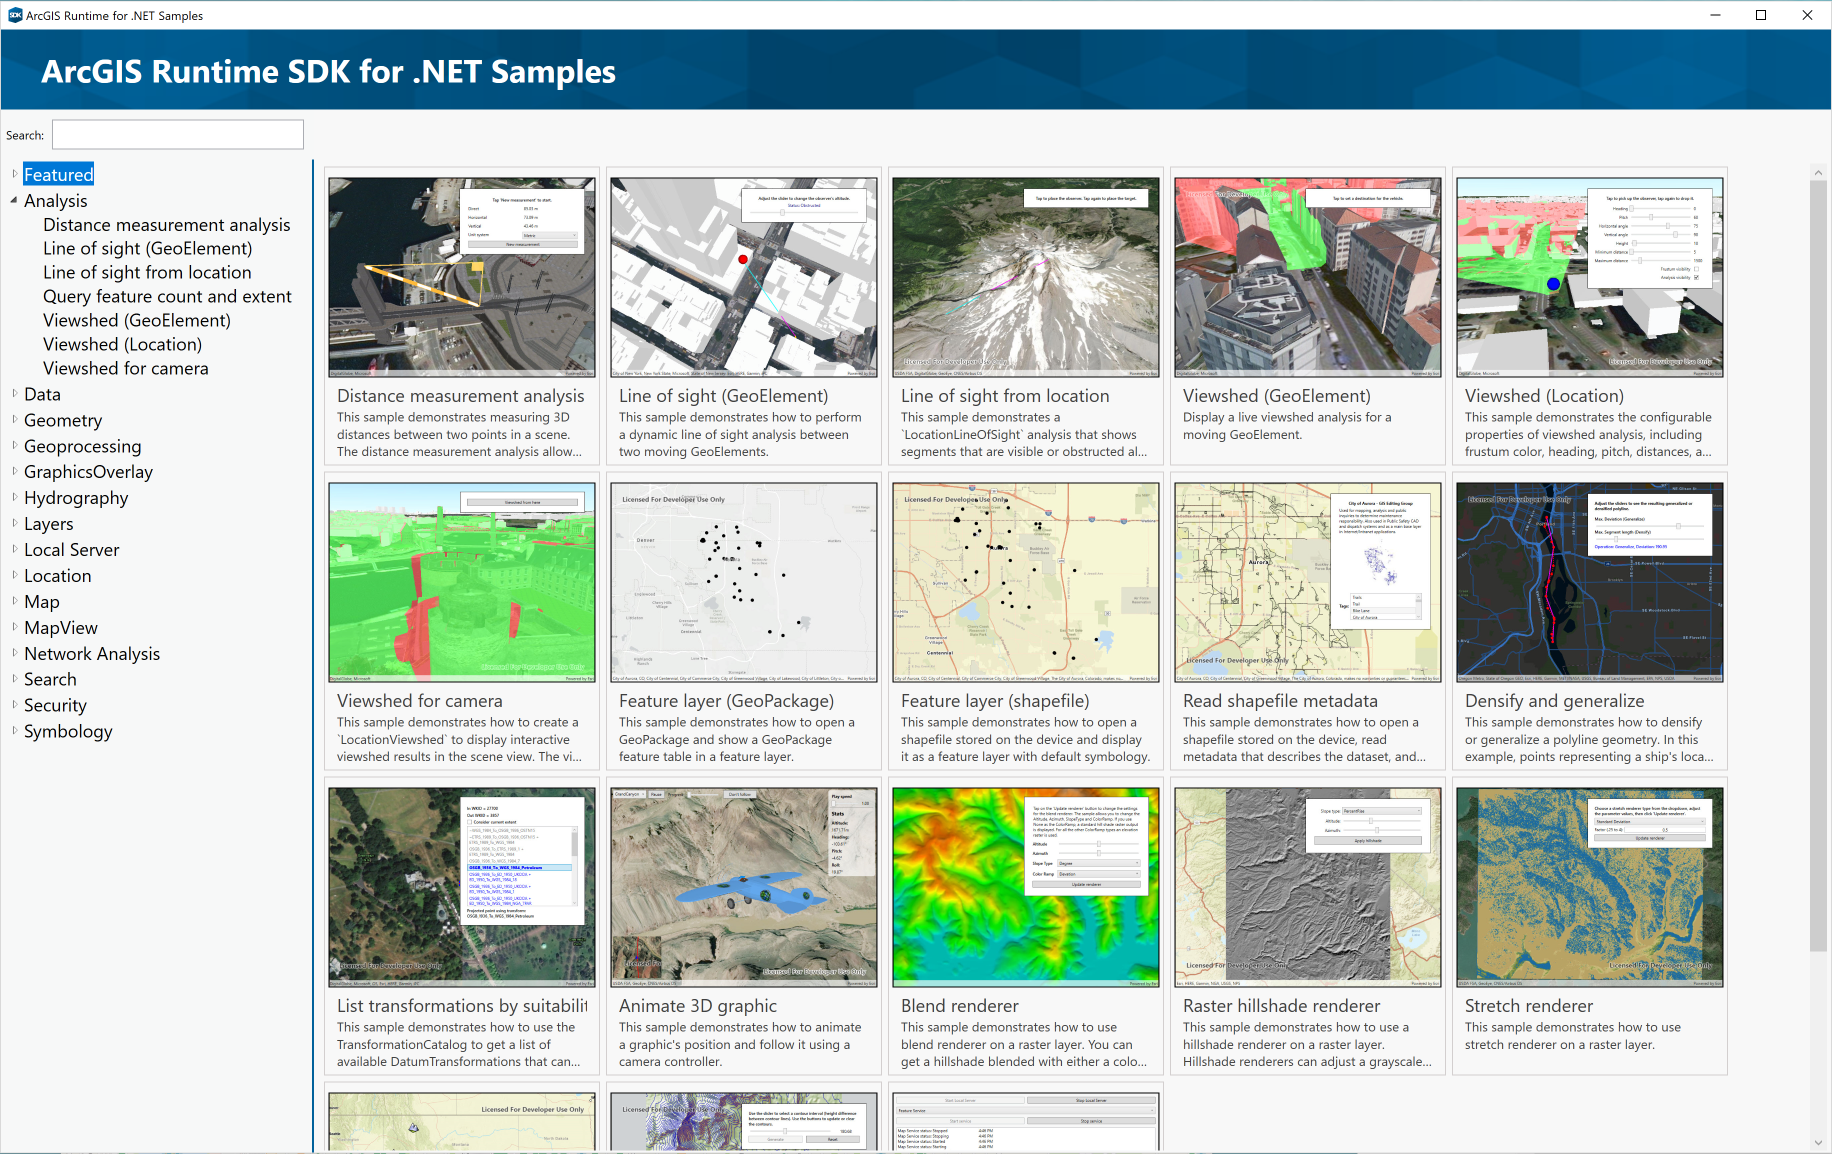Image resolution: width=1832 pixels, height=1154 pixels.
Task: Expand the GraphicsOverlay category arrow
Action: [x=14, y=471]
